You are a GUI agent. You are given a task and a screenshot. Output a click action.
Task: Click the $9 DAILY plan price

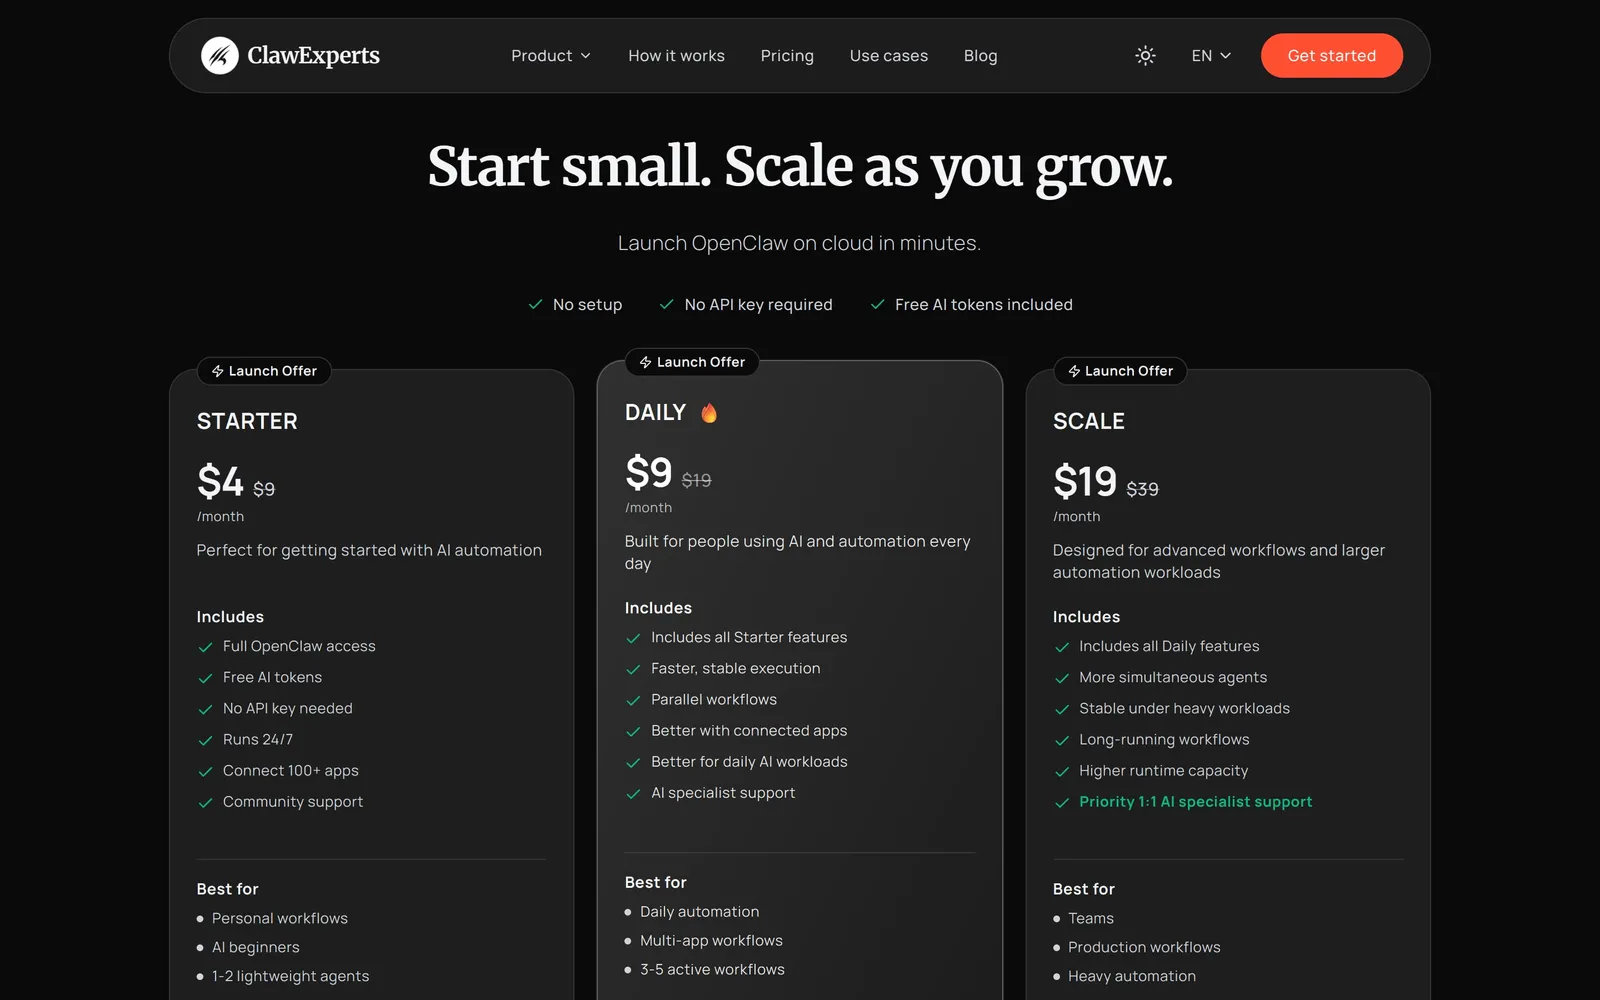(x=648, y=472)
